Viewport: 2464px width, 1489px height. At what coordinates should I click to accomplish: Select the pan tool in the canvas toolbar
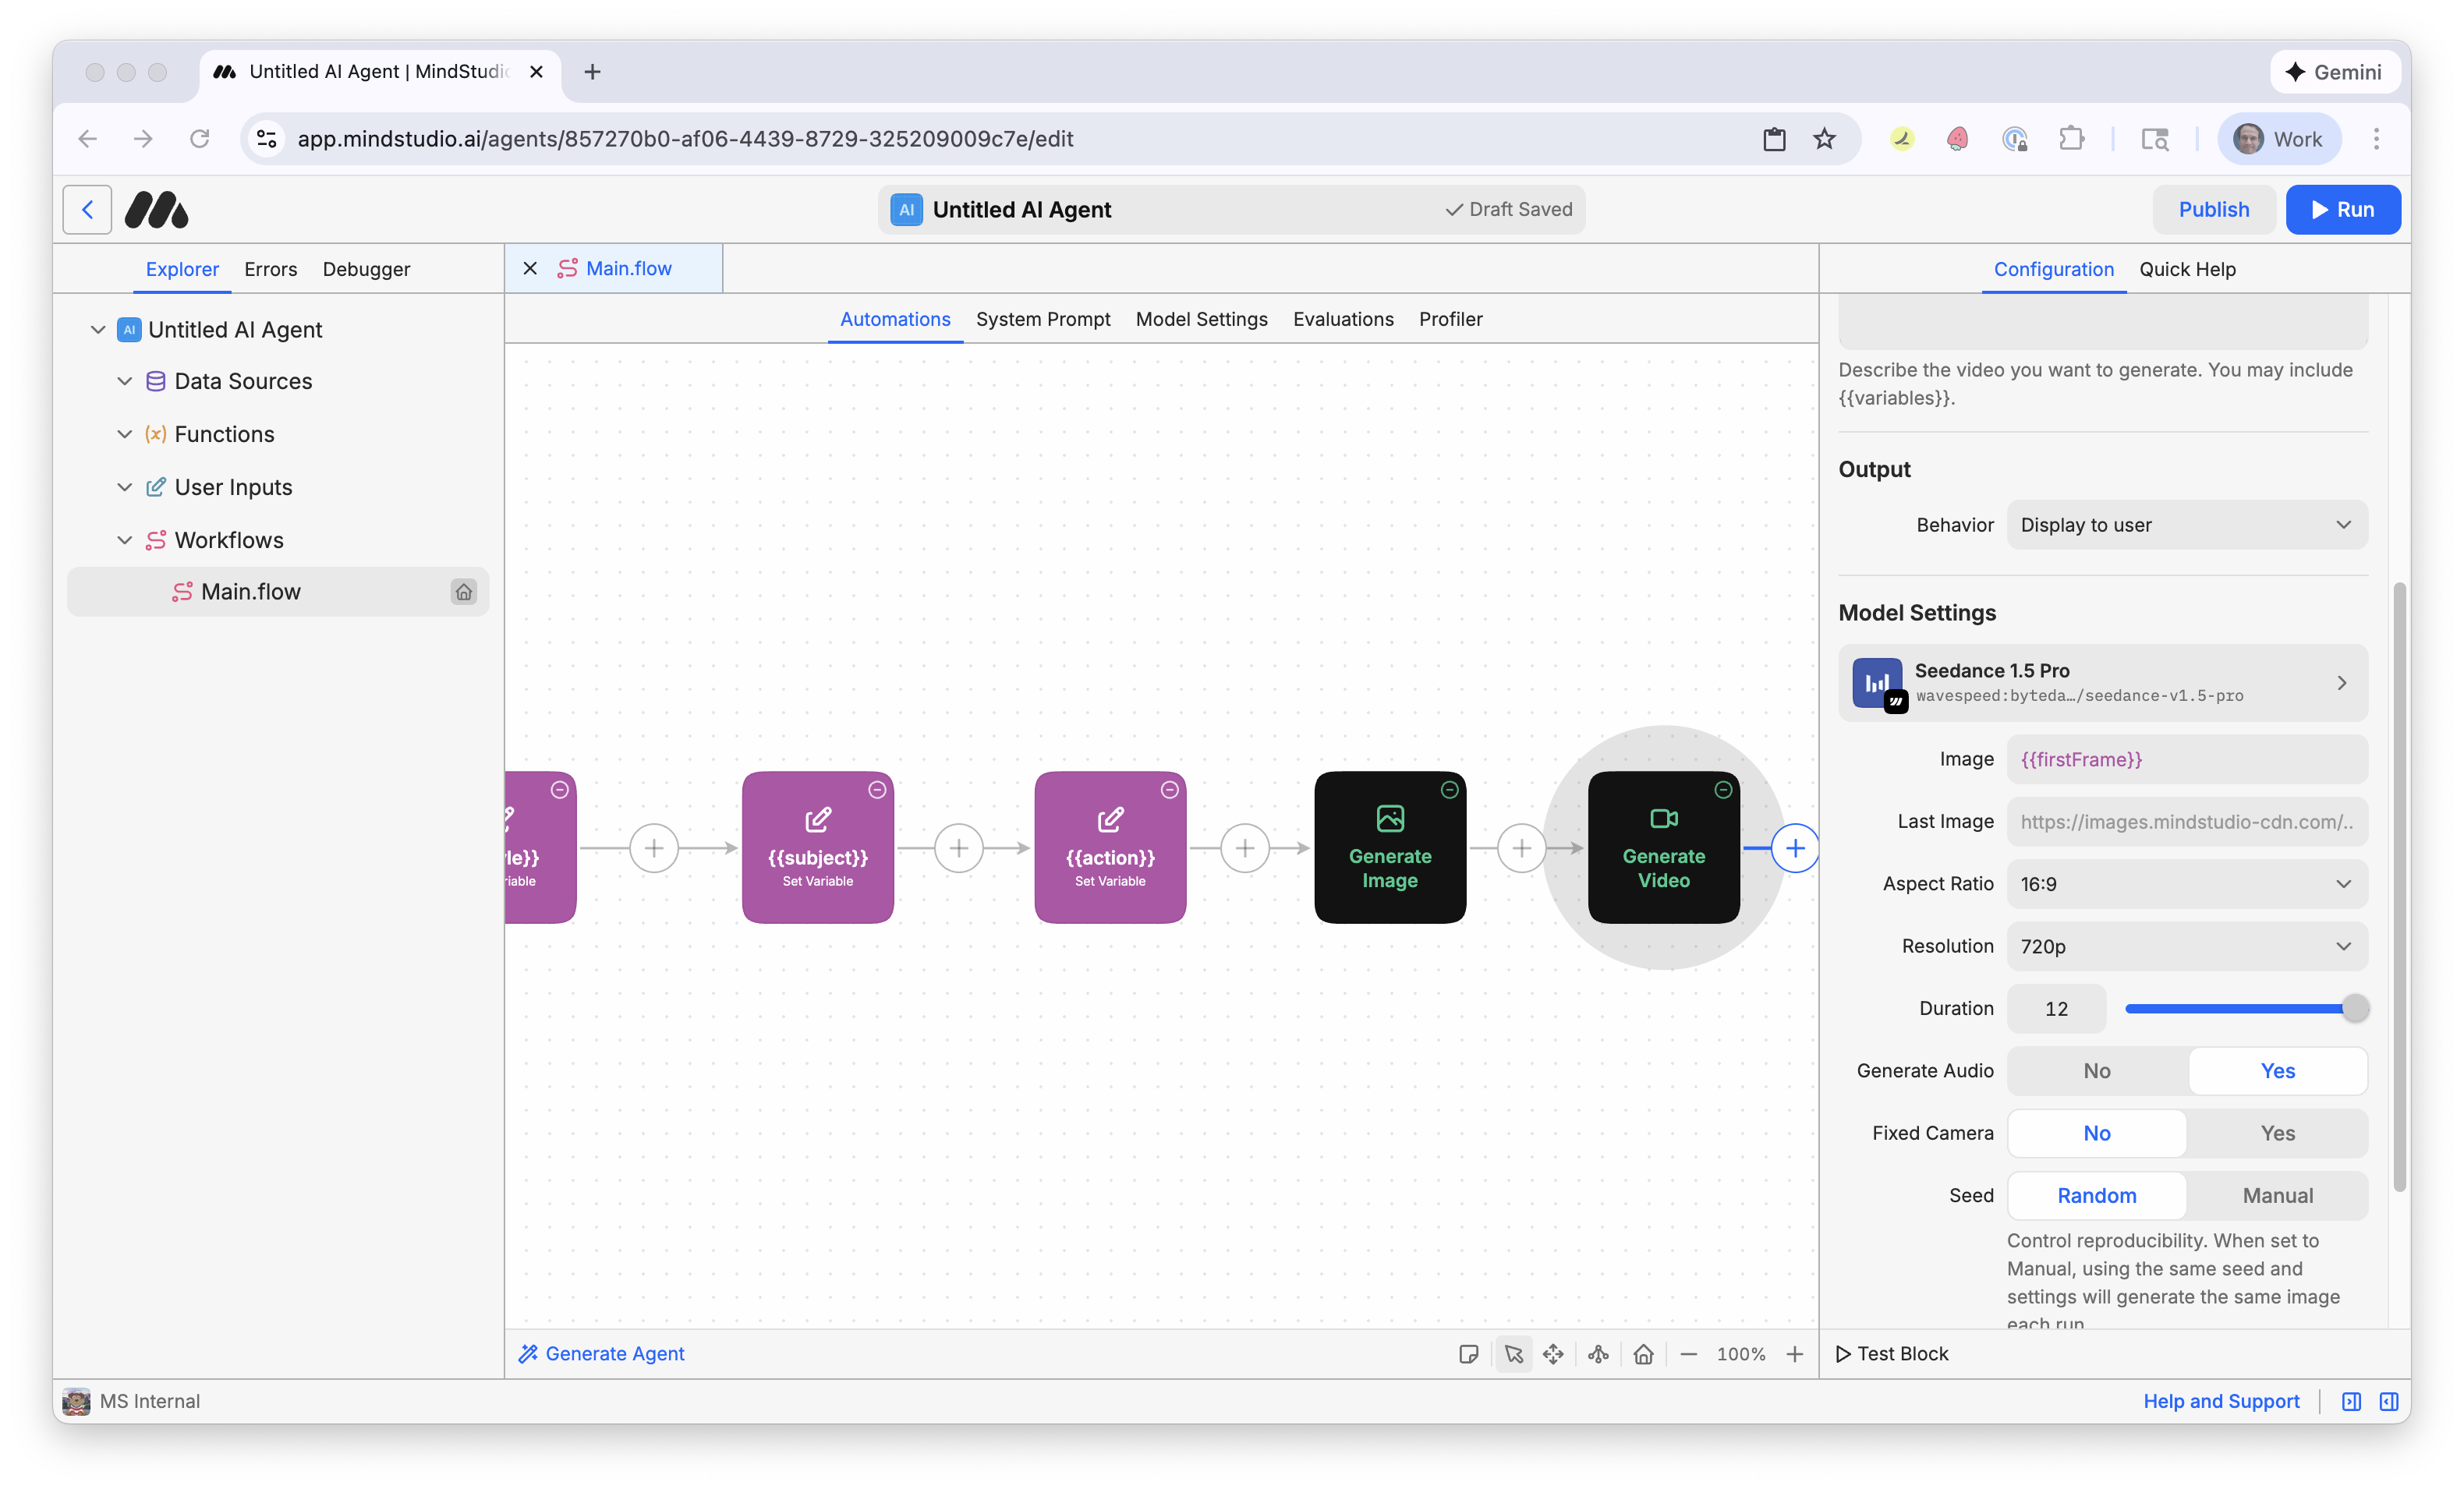[1553, 1354]
